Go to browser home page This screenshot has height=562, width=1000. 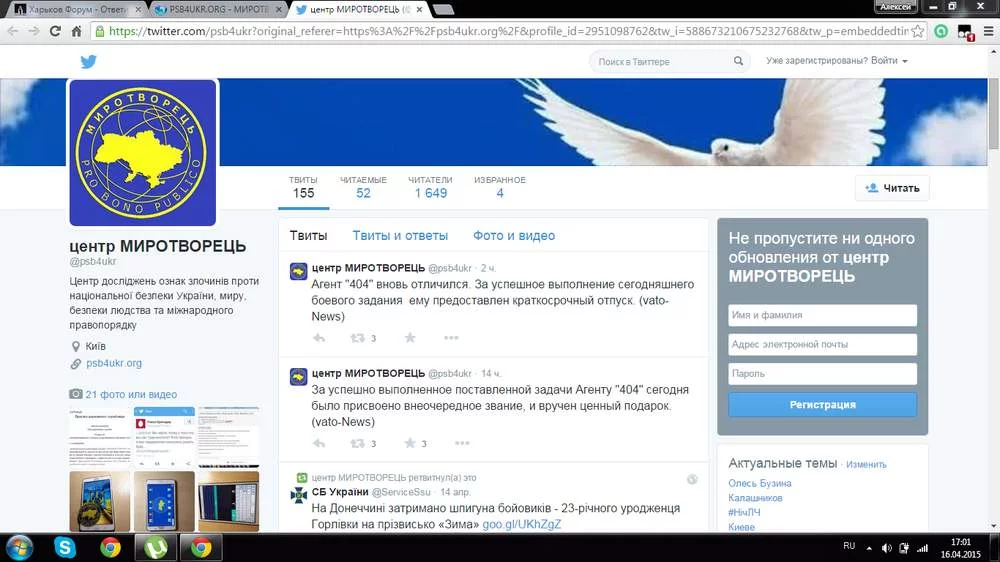76,31
